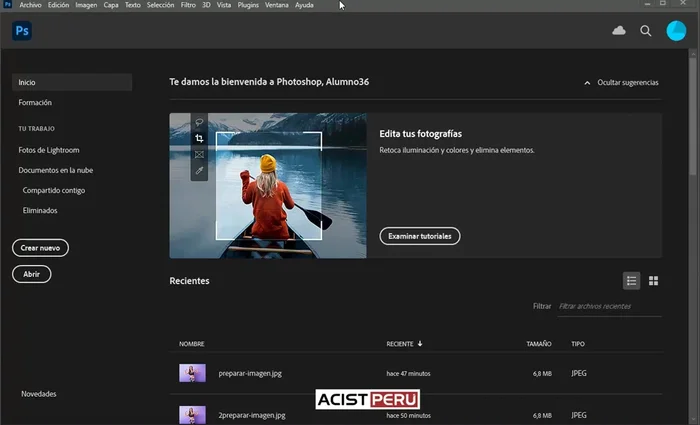Open the Imagen menu
The image size is (700, 425).
click(86, 5)
